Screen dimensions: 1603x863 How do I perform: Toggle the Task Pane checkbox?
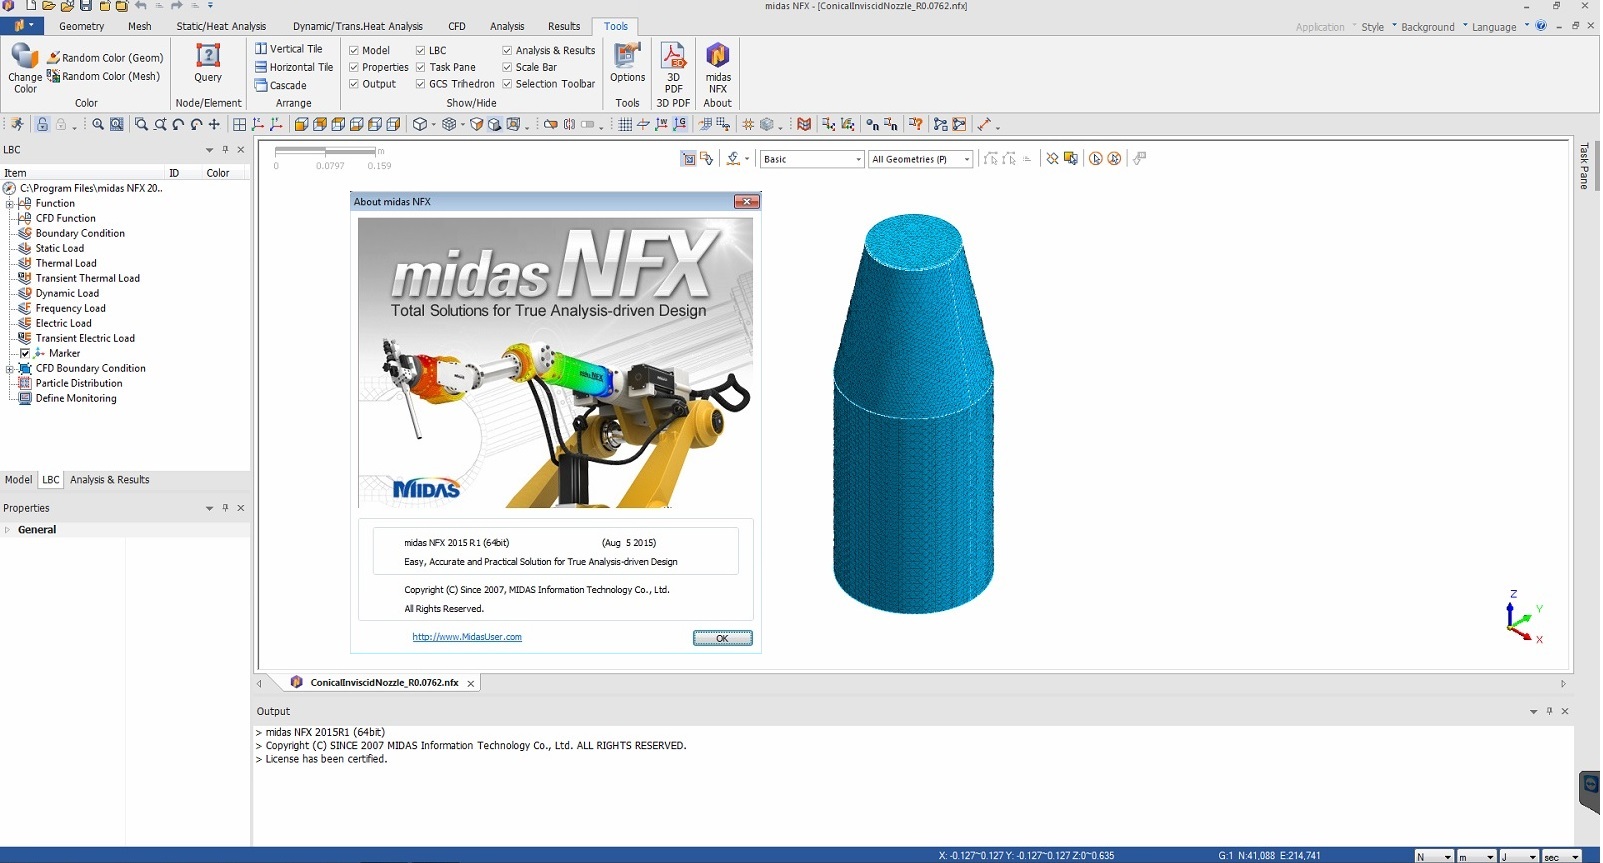pyautogui.click(x=421, y=67)
